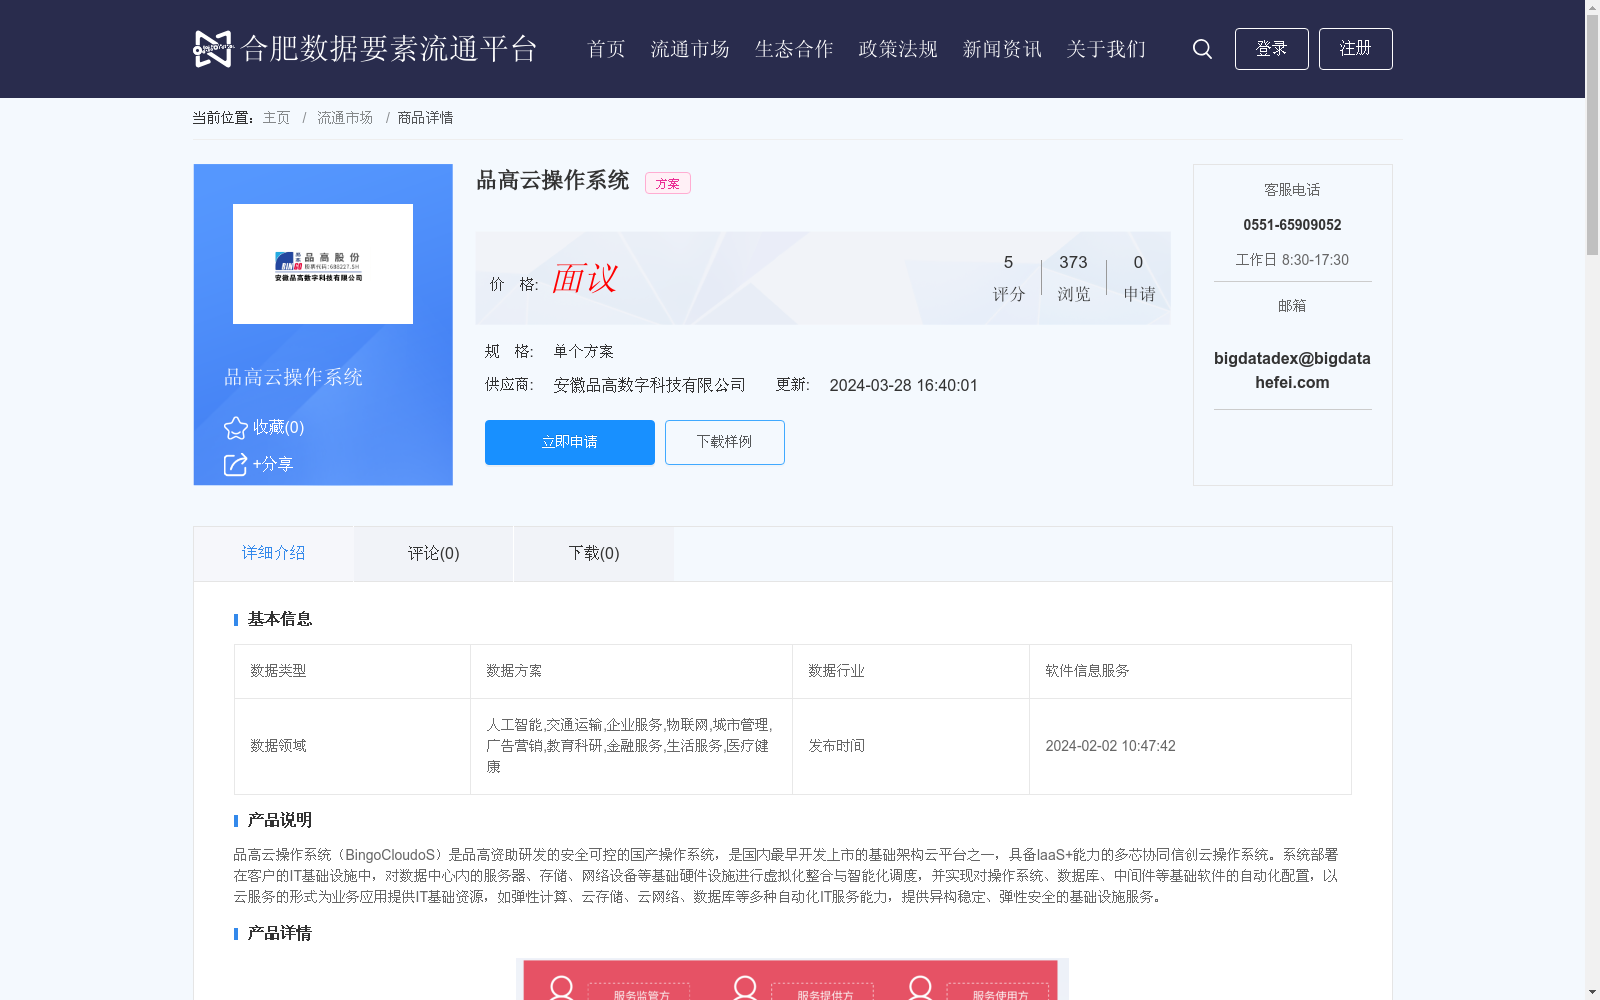Viewport: 1600px width, 1000px height.
Task: Click the 单个方案 specification value
Action: coord(583,352)
